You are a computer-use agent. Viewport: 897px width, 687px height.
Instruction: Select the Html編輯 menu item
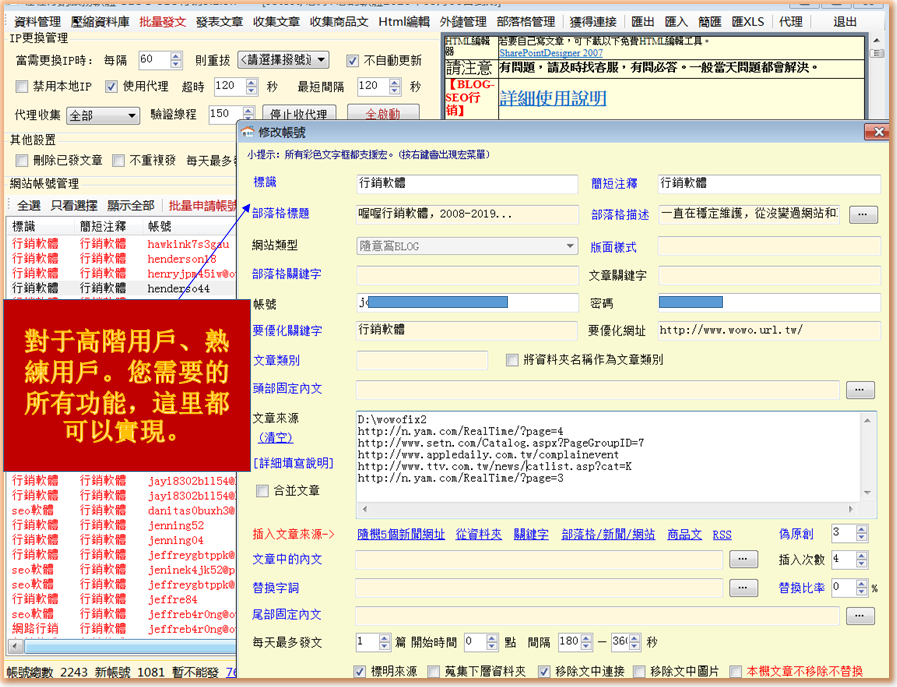(x=404, y=21)
